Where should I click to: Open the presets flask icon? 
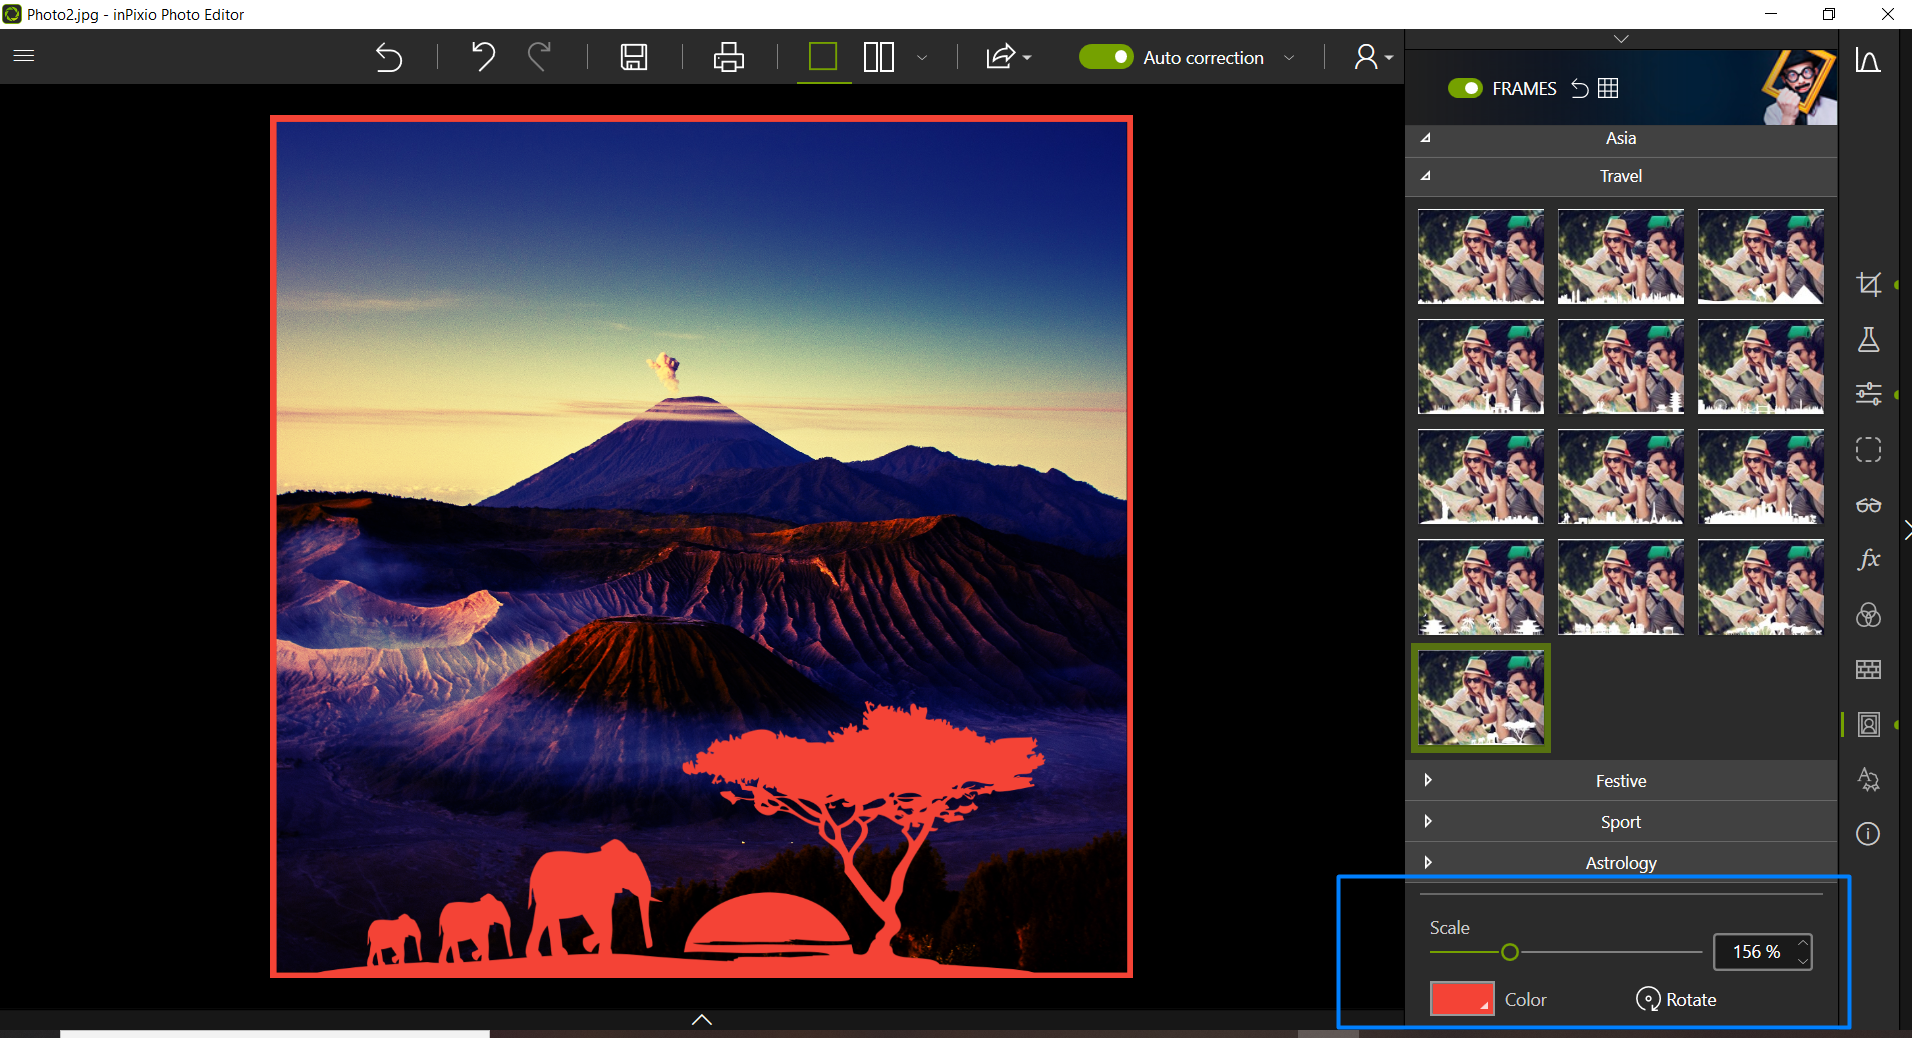coord(1868,340)
